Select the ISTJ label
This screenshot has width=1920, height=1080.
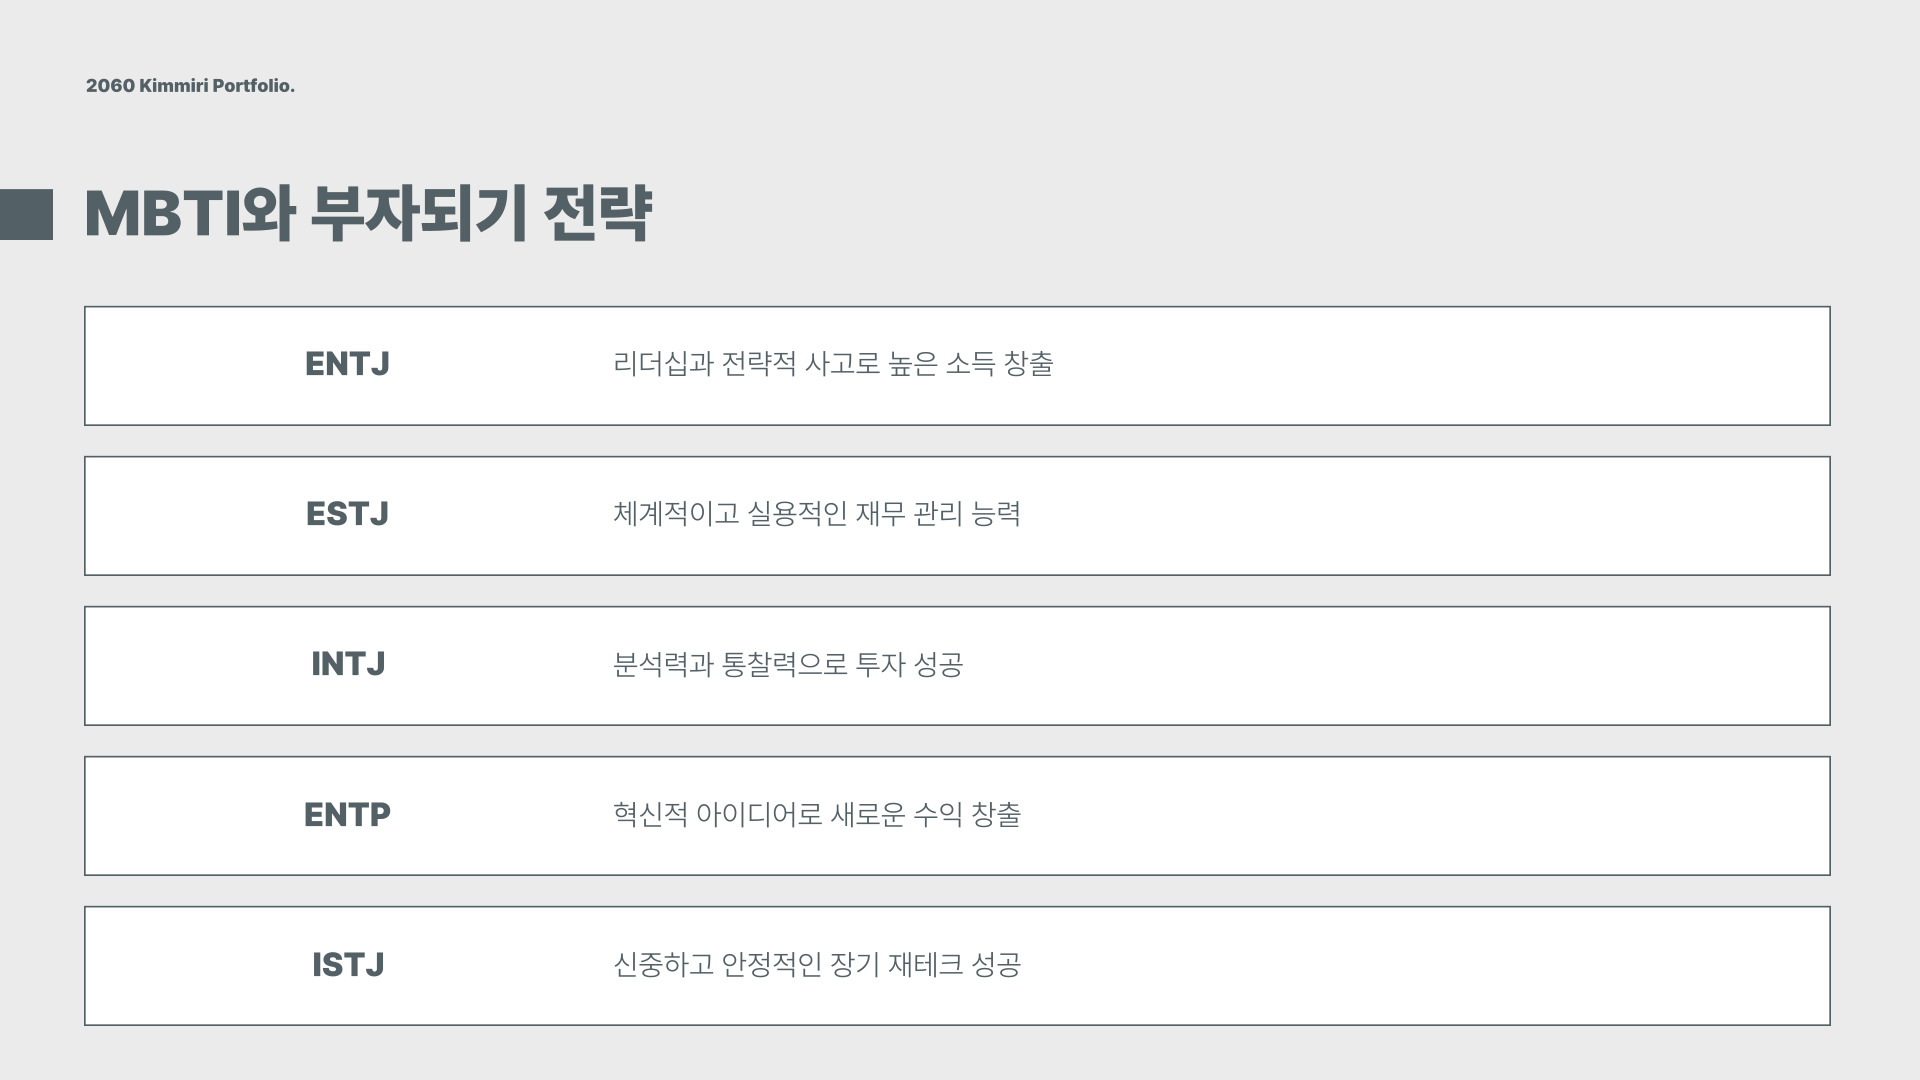click(x=347, y=965)
